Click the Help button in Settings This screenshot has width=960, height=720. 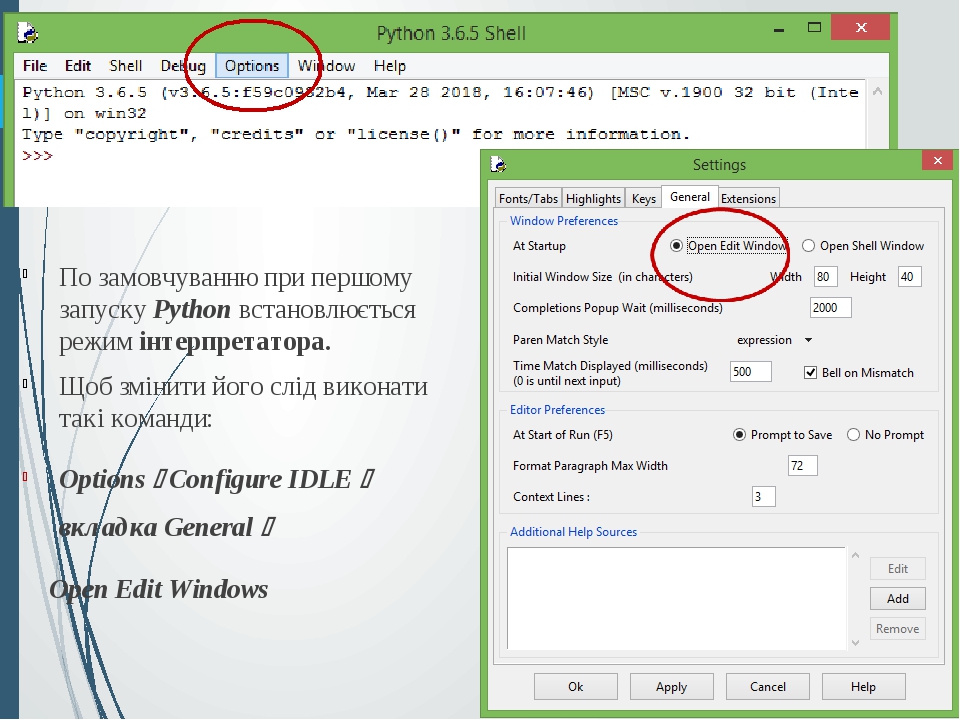click(863, 686)
